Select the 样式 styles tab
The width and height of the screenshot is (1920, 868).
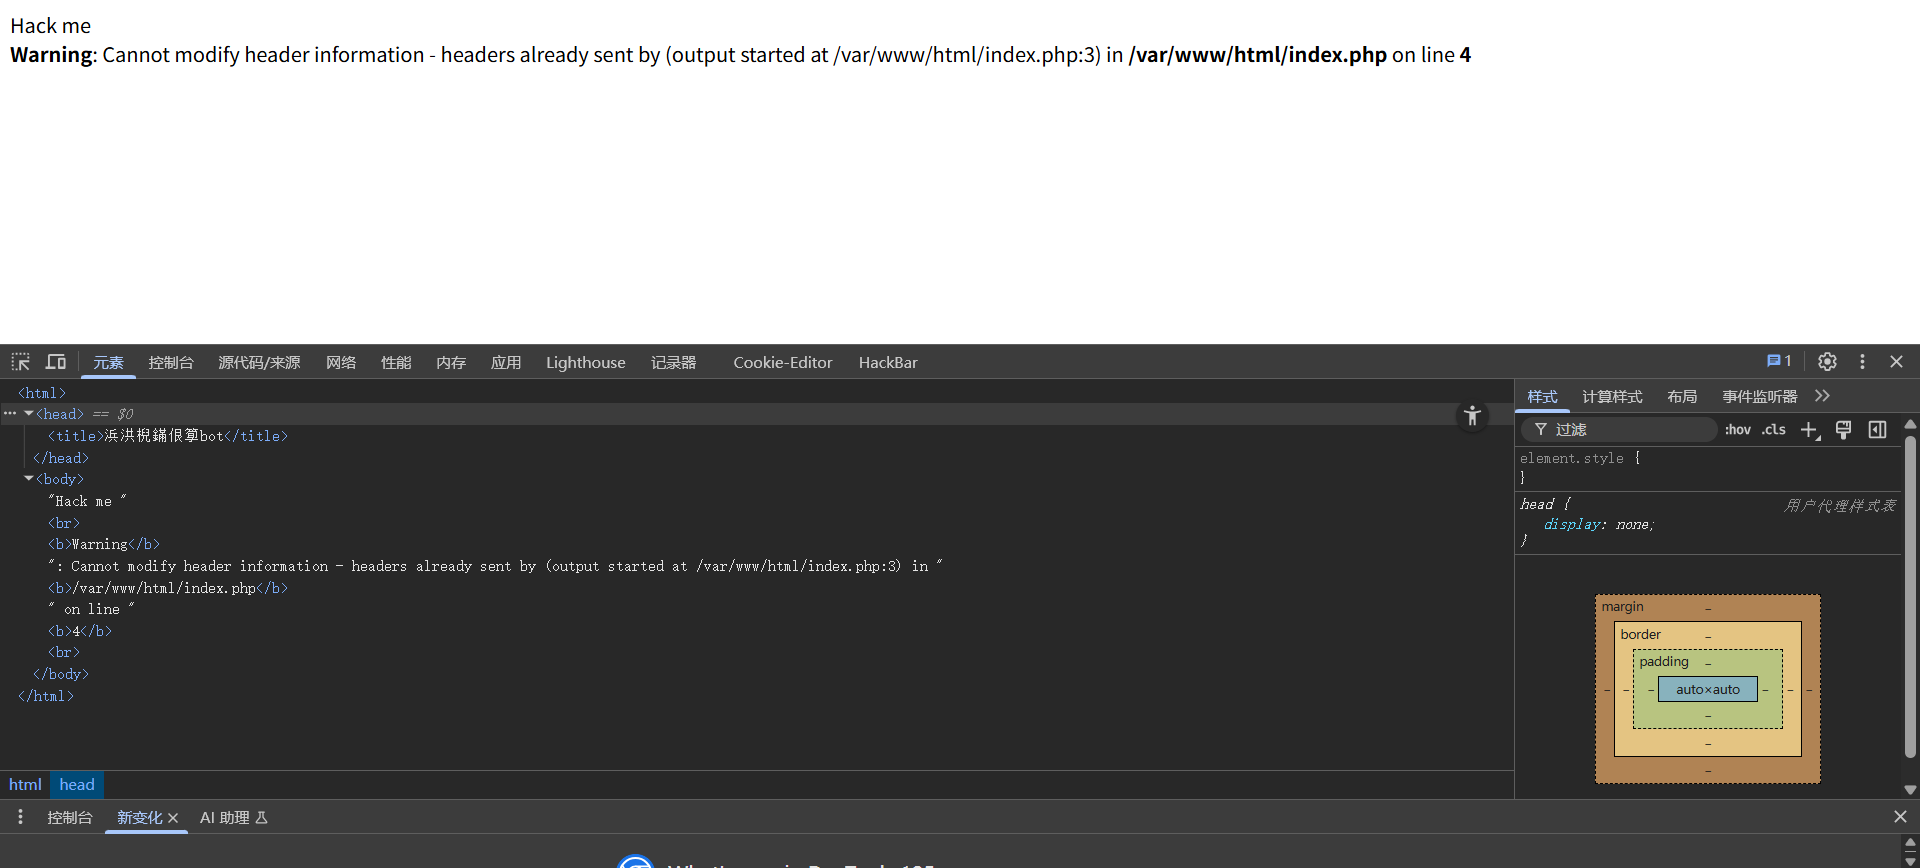[x=1542, y=397]
